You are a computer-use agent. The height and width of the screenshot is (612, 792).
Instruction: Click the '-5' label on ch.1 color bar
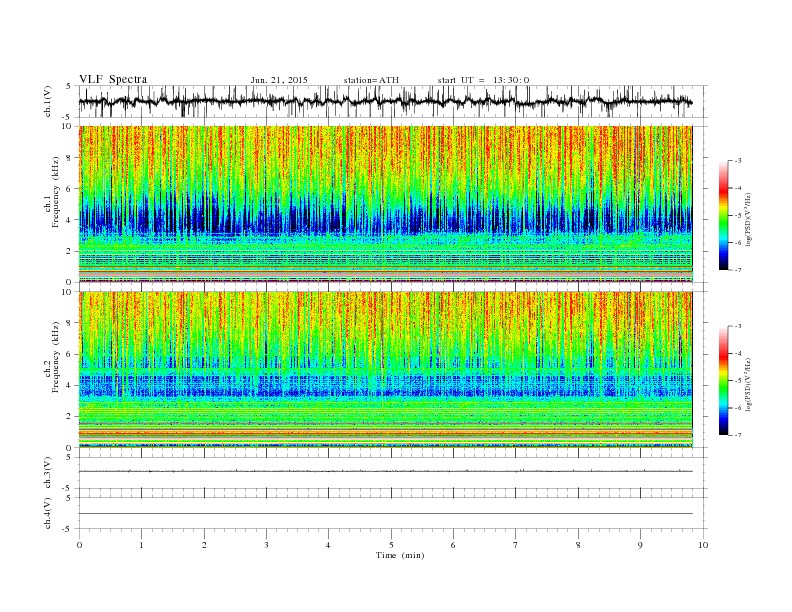(737, 216)
